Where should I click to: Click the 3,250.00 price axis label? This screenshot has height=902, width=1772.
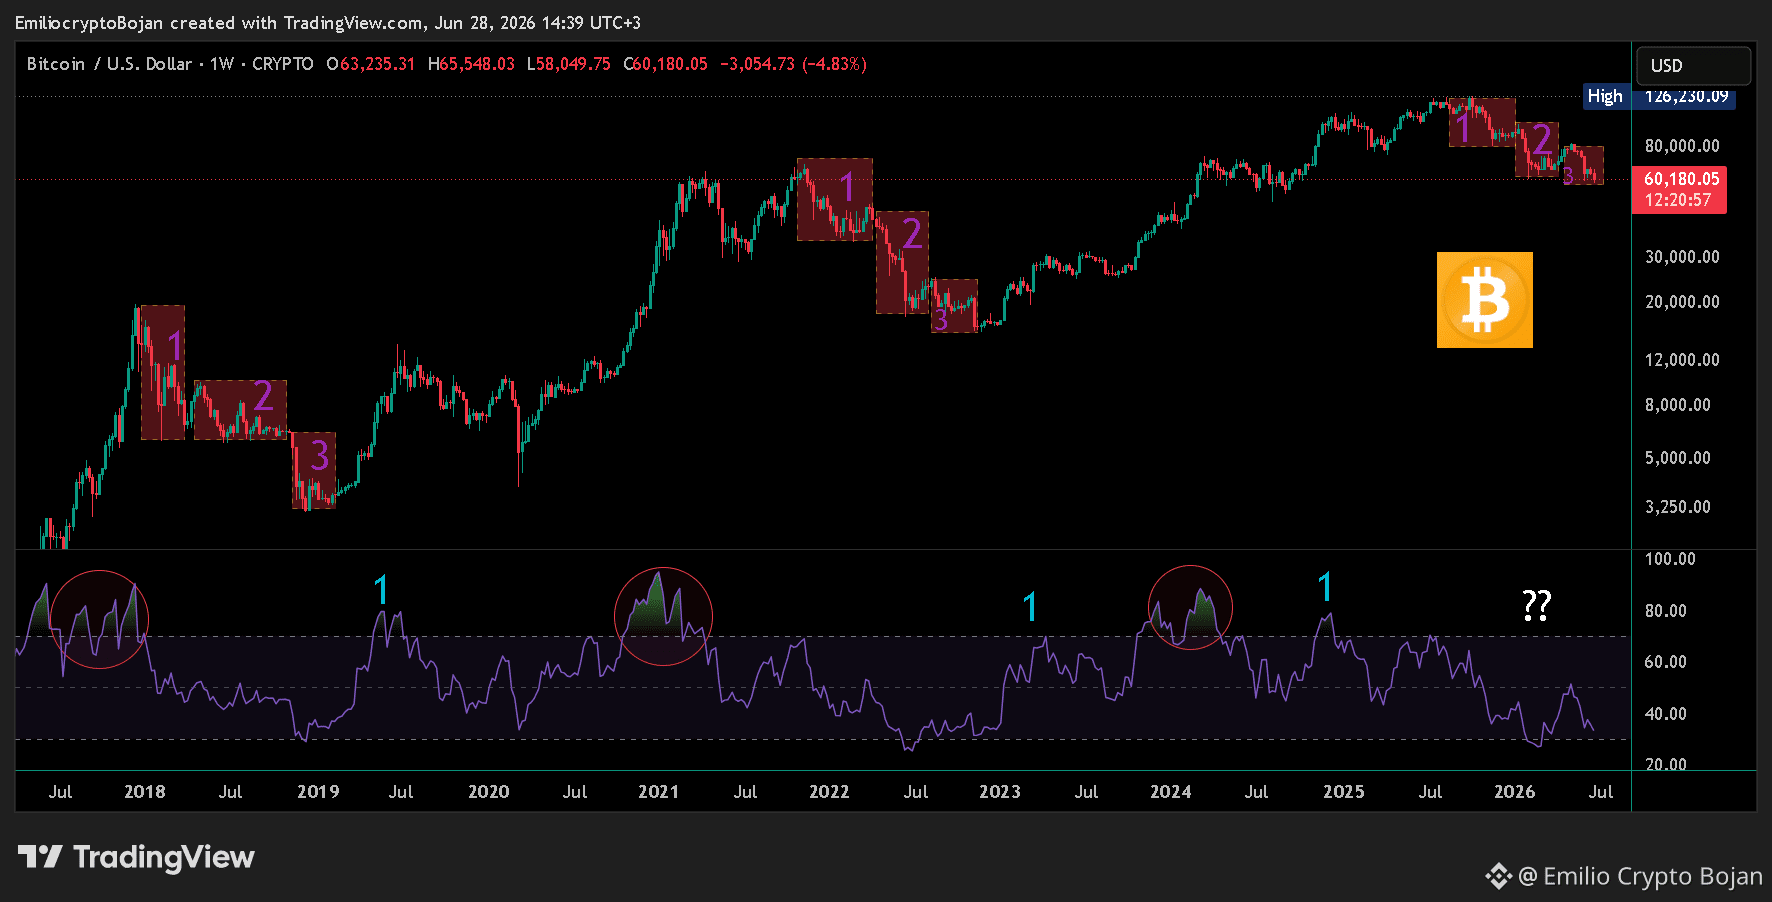pos(1678,507)
